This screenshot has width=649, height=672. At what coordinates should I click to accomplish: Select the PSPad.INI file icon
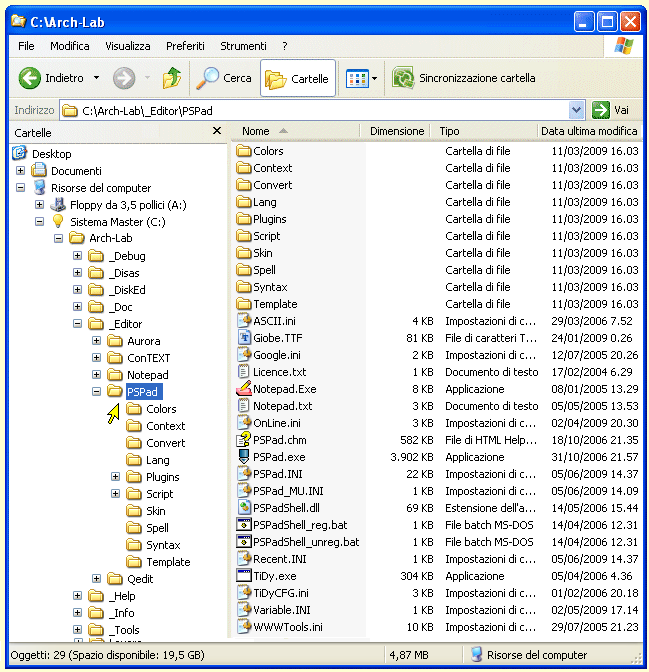coord(244,474)
